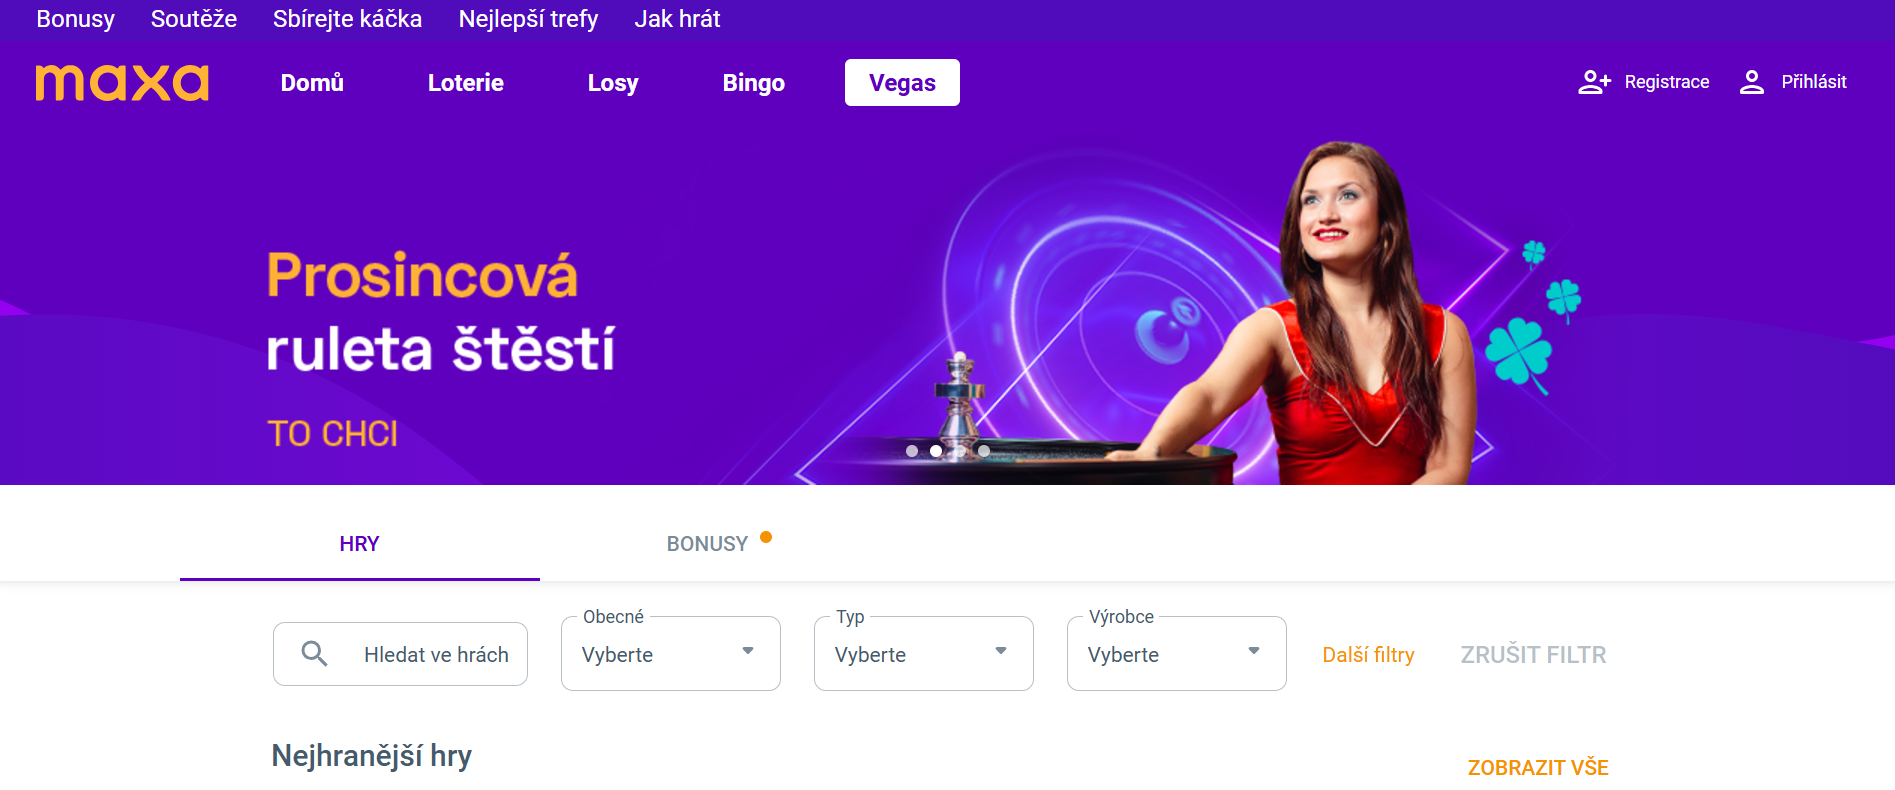Expand the Typ dropdown
The height and width of the screenshot is (790, 1895).
(x=924, y=654)
